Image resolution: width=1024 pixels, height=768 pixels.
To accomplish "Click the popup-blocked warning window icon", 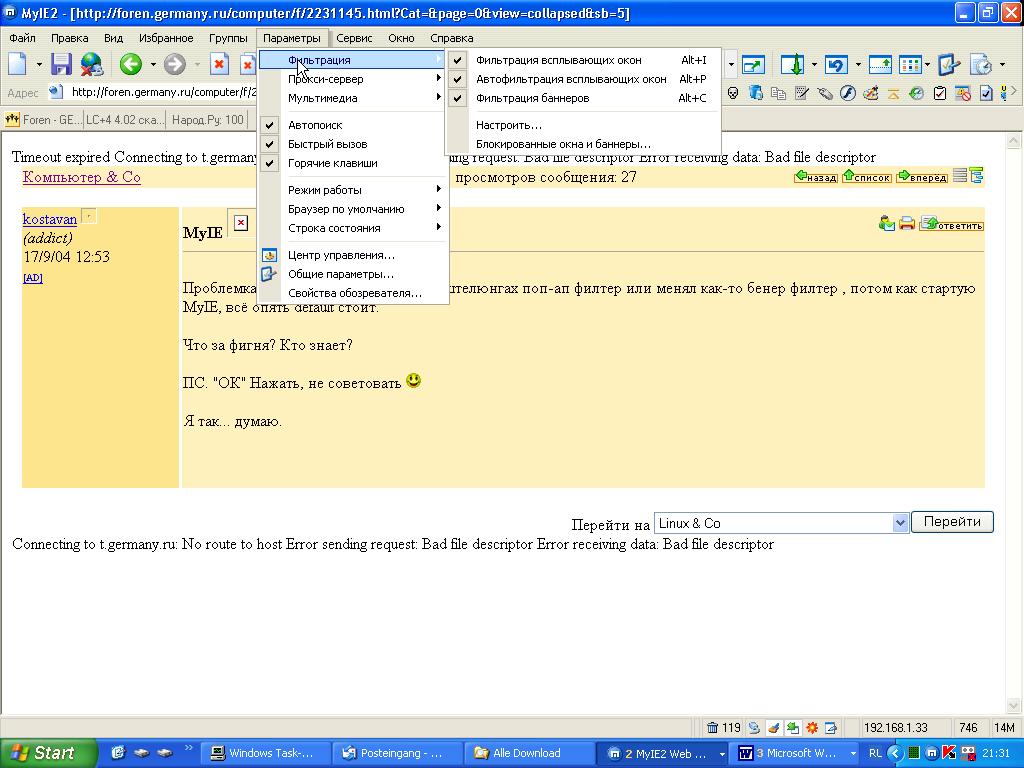I will [x=963, y=93].
